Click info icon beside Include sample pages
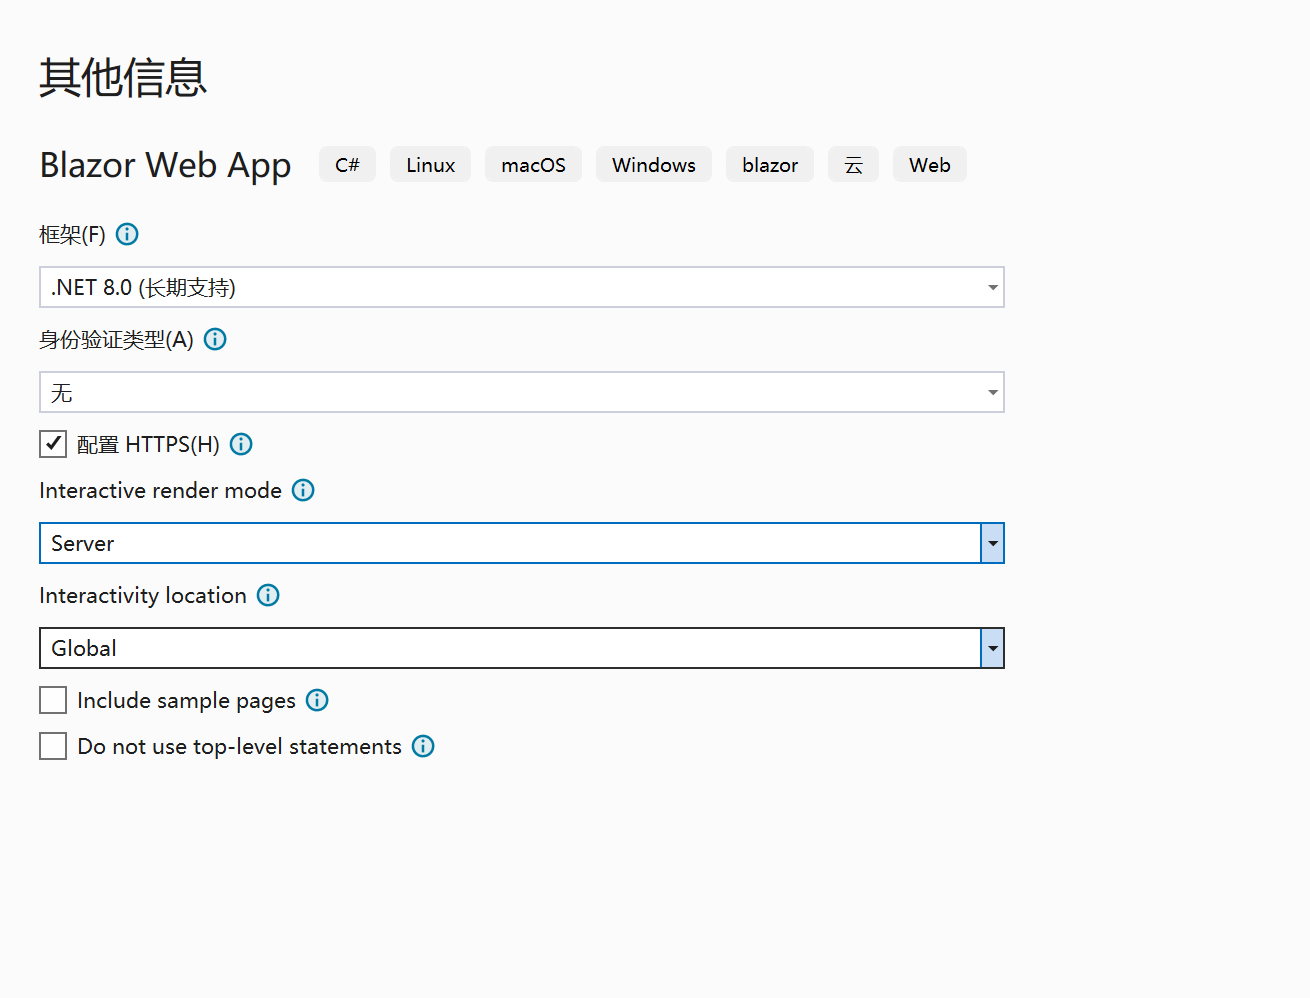Viewport: 1310px width, 998px height. click(x=317, y=700)
